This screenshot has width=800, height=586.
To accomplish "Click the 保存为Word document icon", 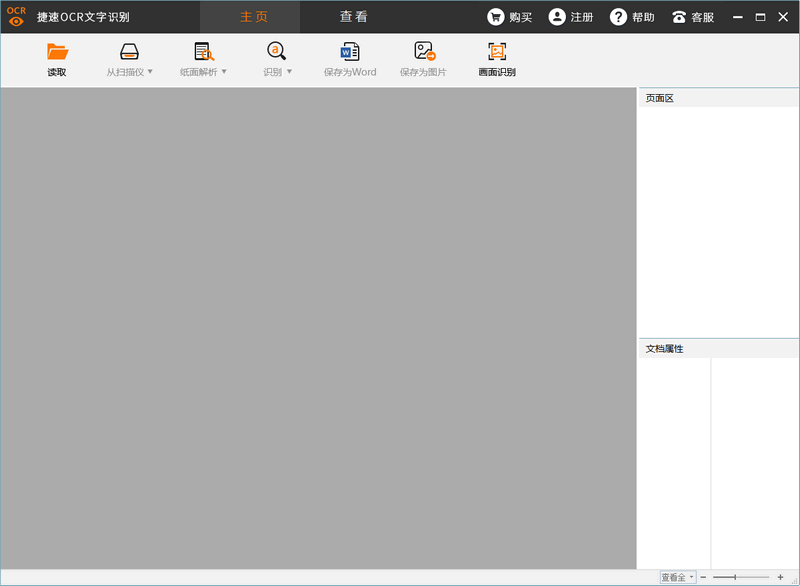I will pos(350,52).
